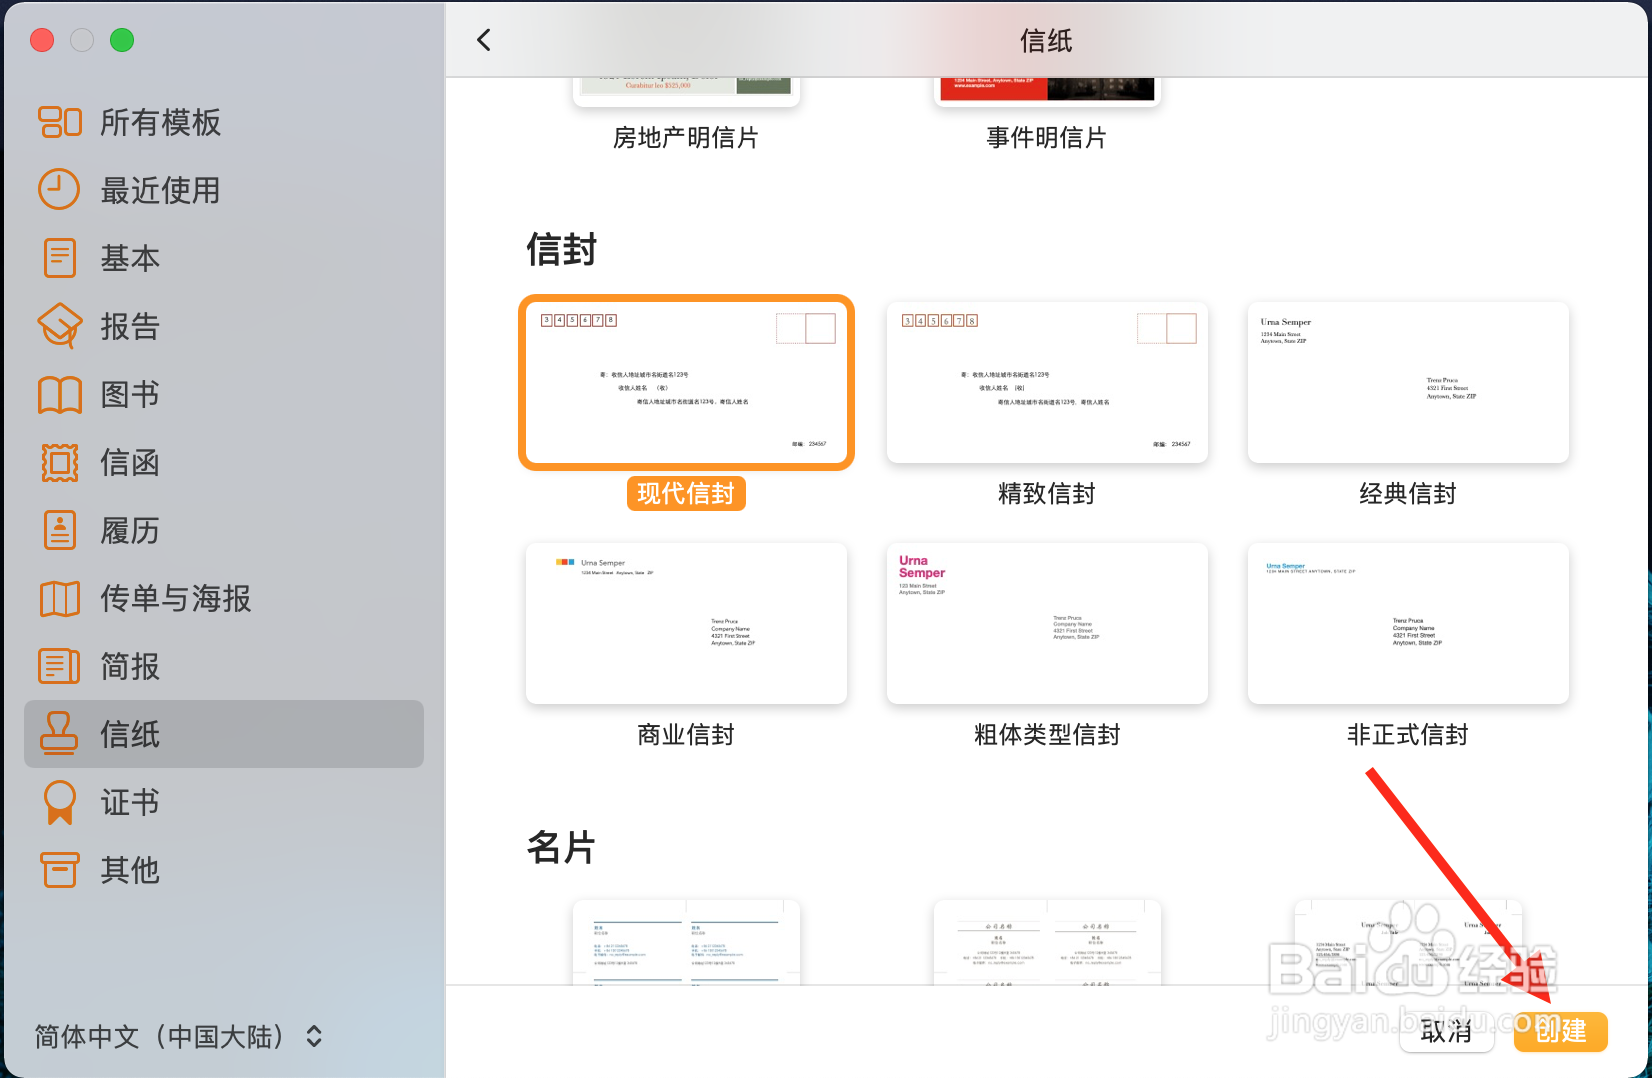Open the 履历 templates category

click(129, 530)
